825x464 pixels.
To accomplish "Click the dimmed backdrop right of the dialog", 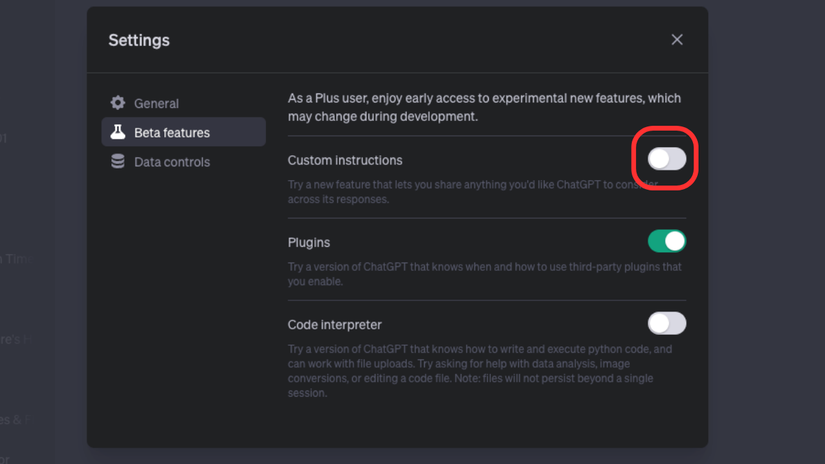I will click(x=766, y=231).
